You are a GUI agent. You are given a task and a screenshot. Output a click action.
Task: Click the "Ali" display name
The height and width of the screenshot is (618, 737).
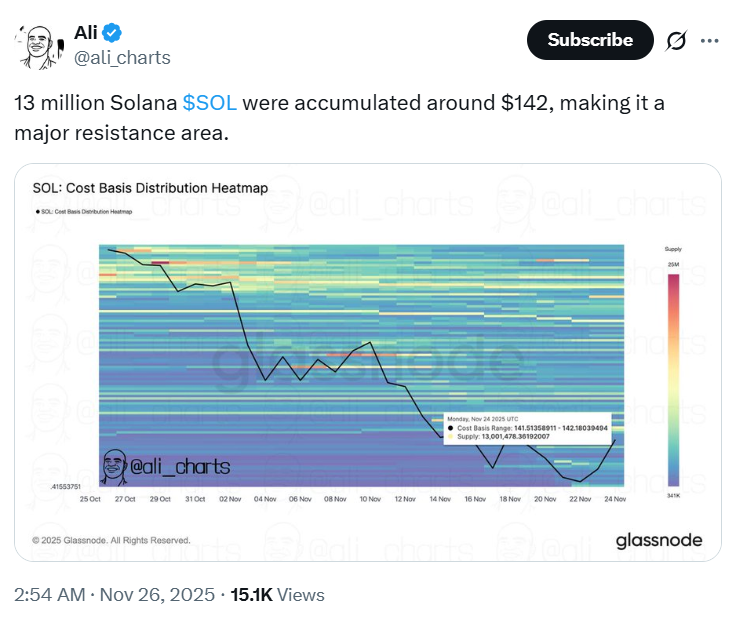(86, 32)
